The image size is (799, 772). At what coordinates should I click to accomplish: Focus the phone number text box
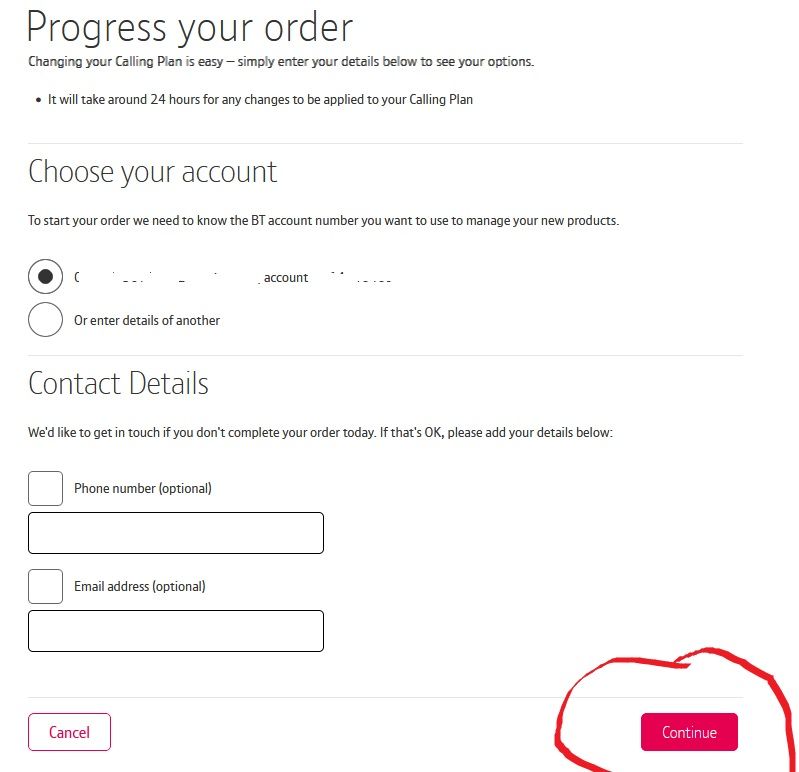176,533
